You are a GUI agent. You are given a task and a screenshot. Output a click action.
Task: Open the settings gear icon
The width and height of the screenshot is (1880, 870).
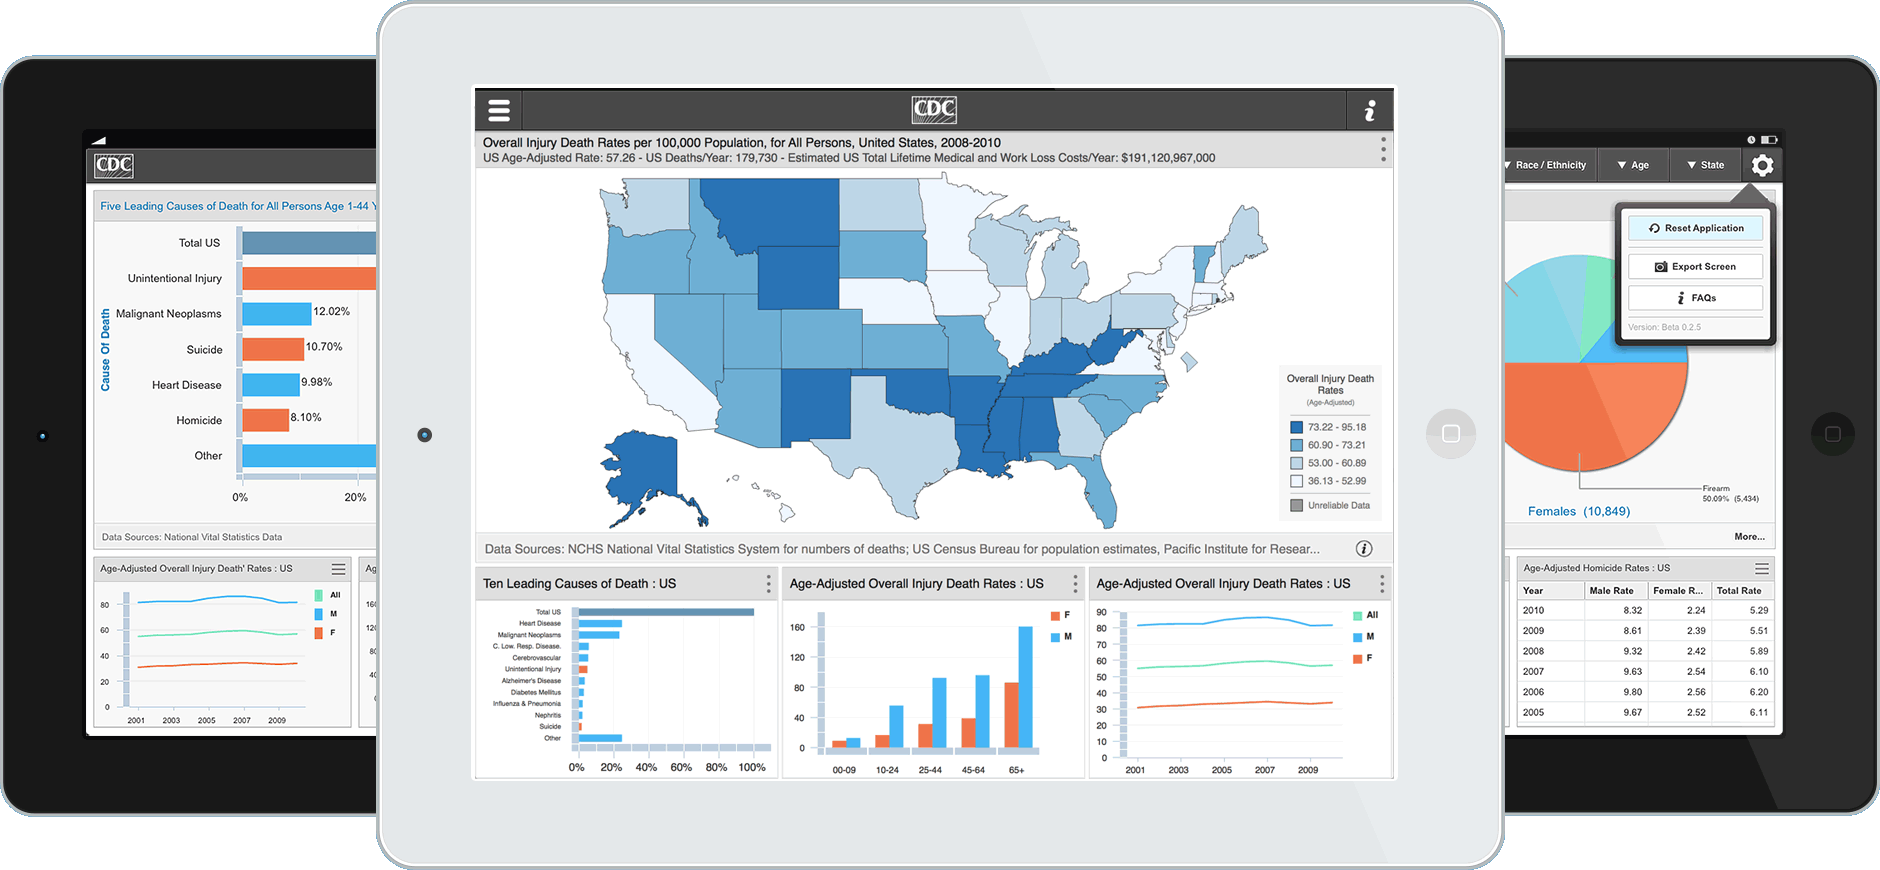1762,165
